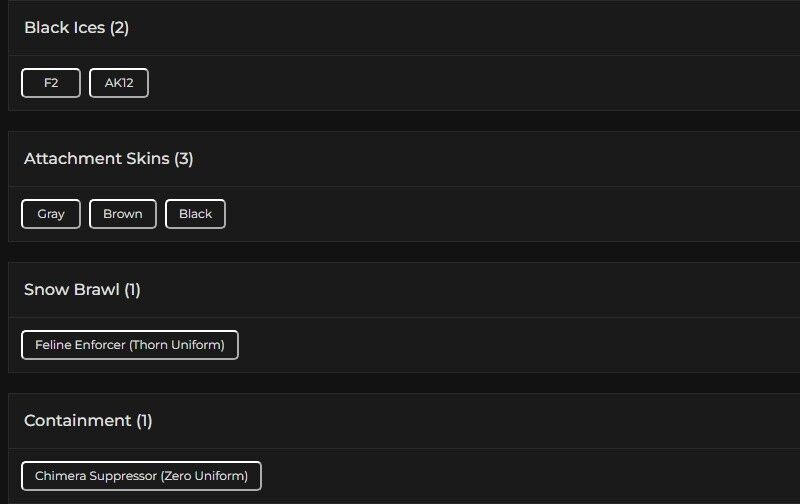Click the "Snow Brawl" title text

click(71, 290)
